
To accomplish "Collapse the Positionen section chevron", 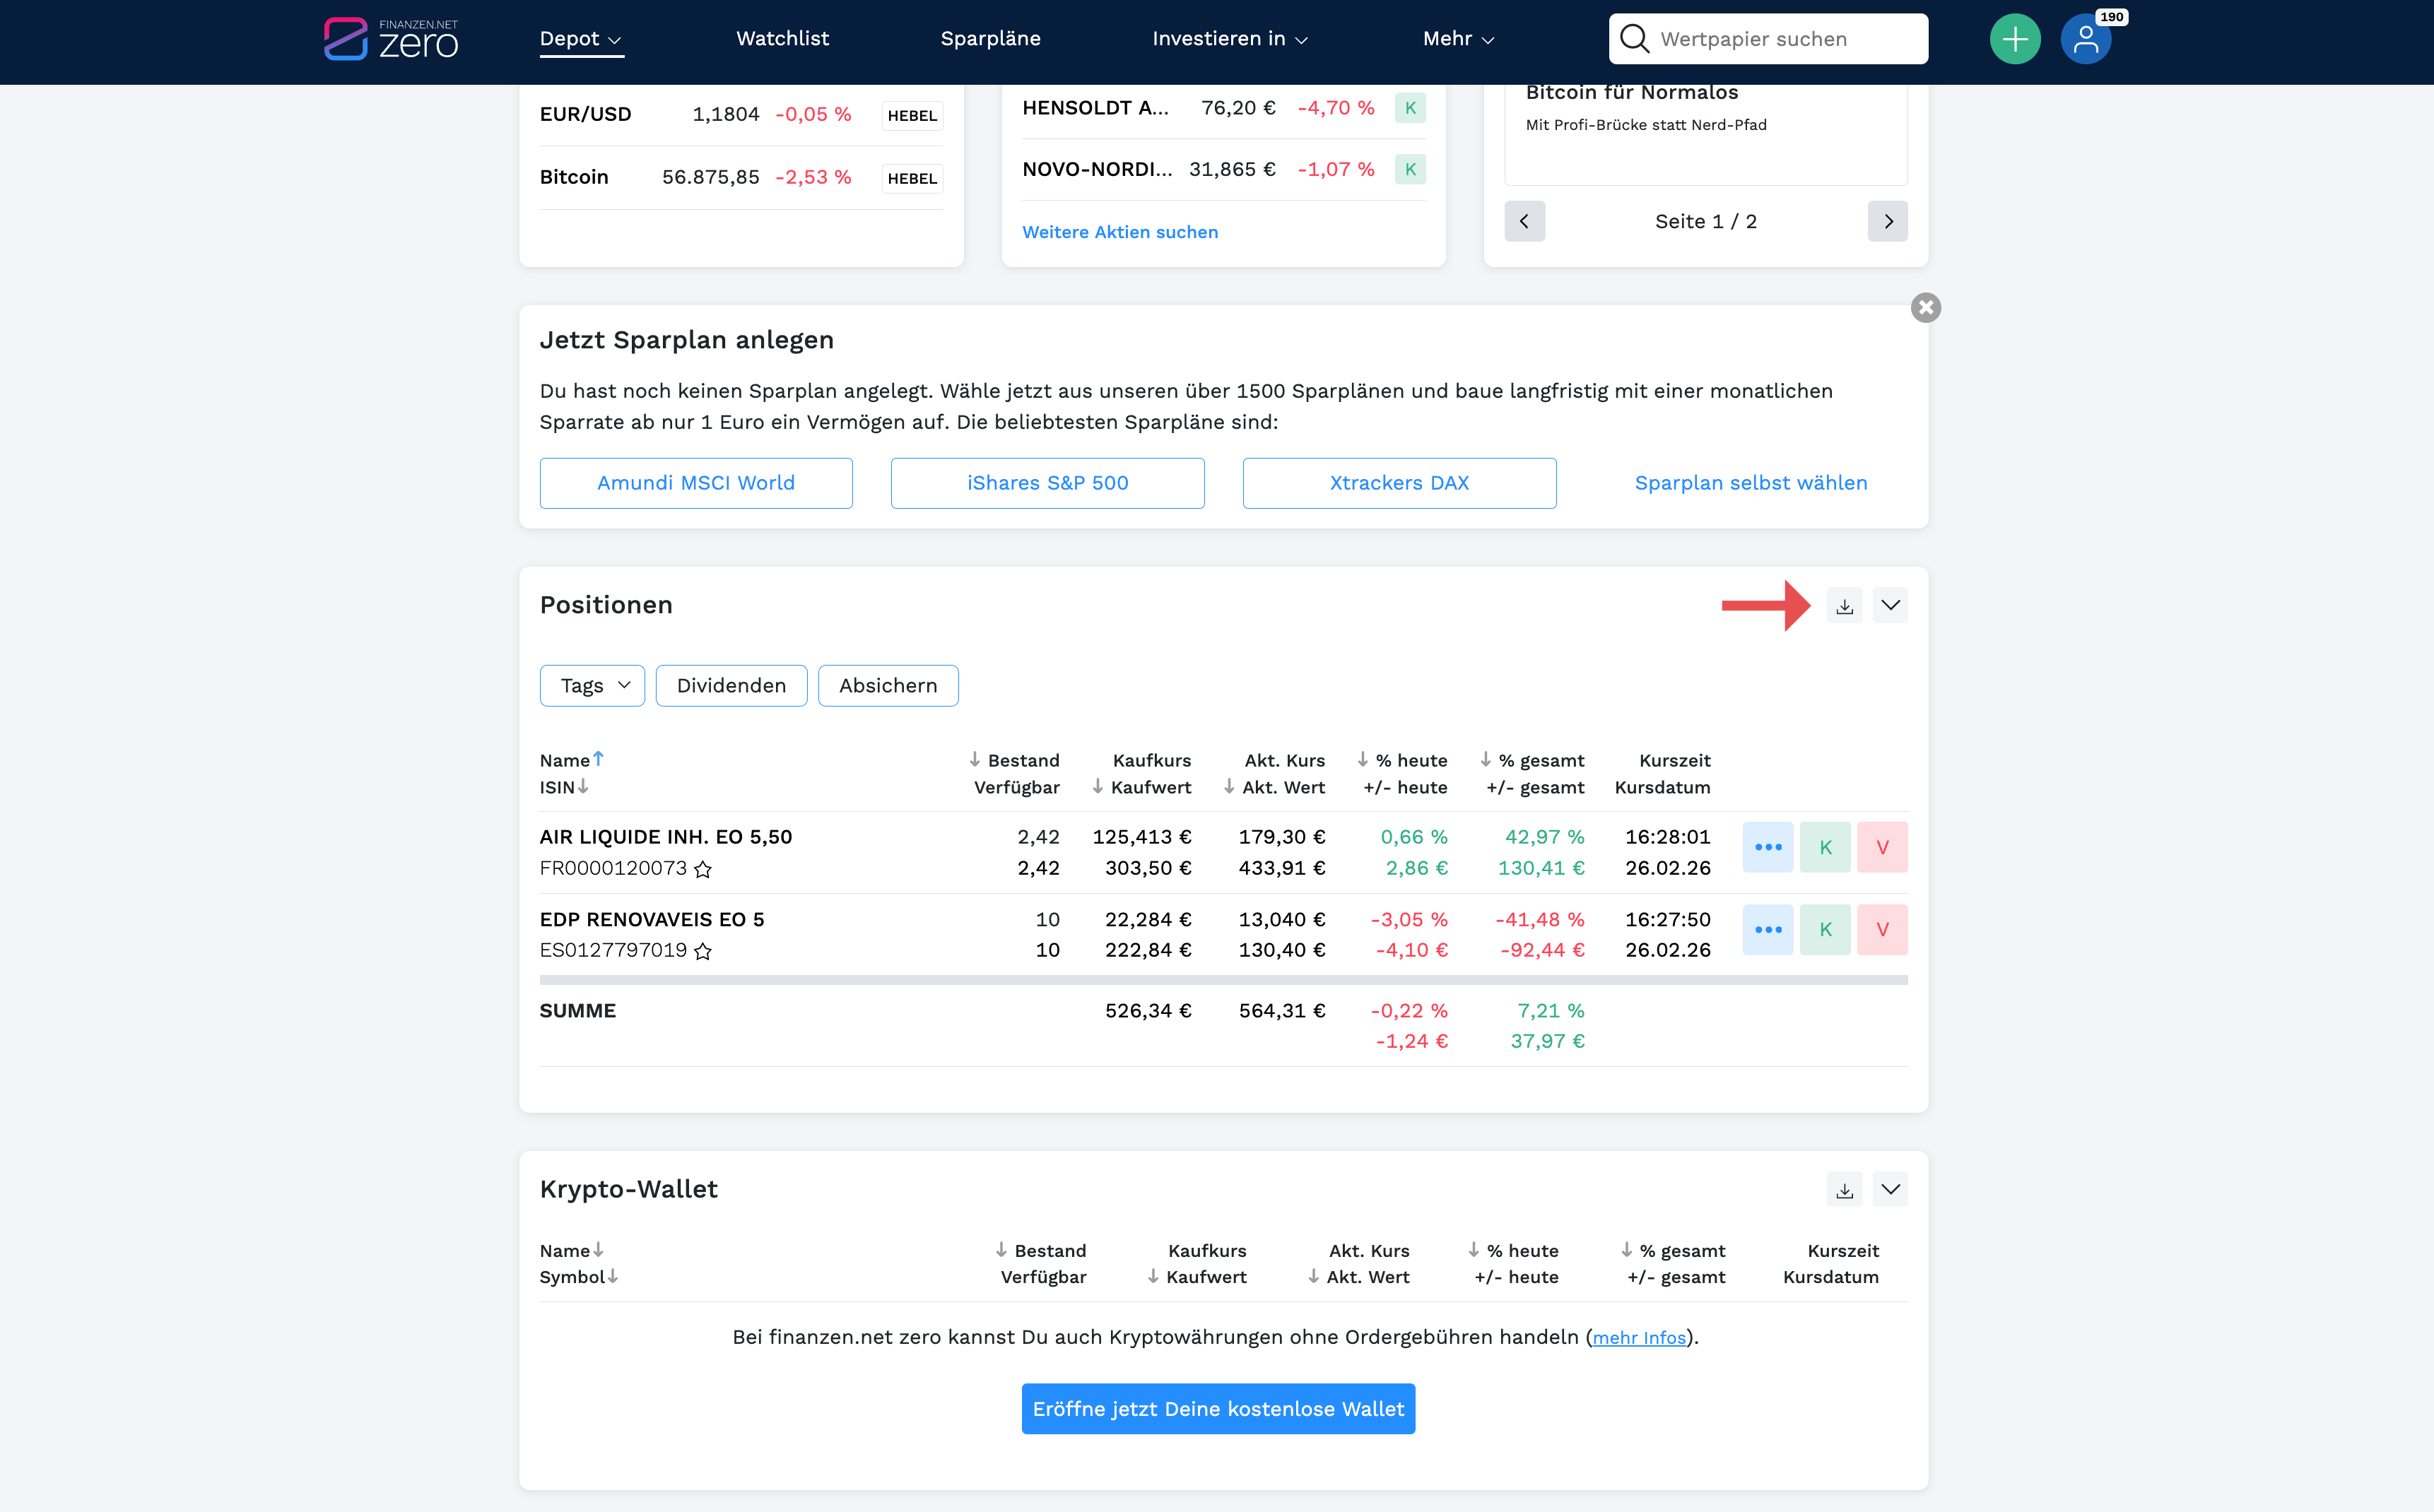I will point(1890,606).
